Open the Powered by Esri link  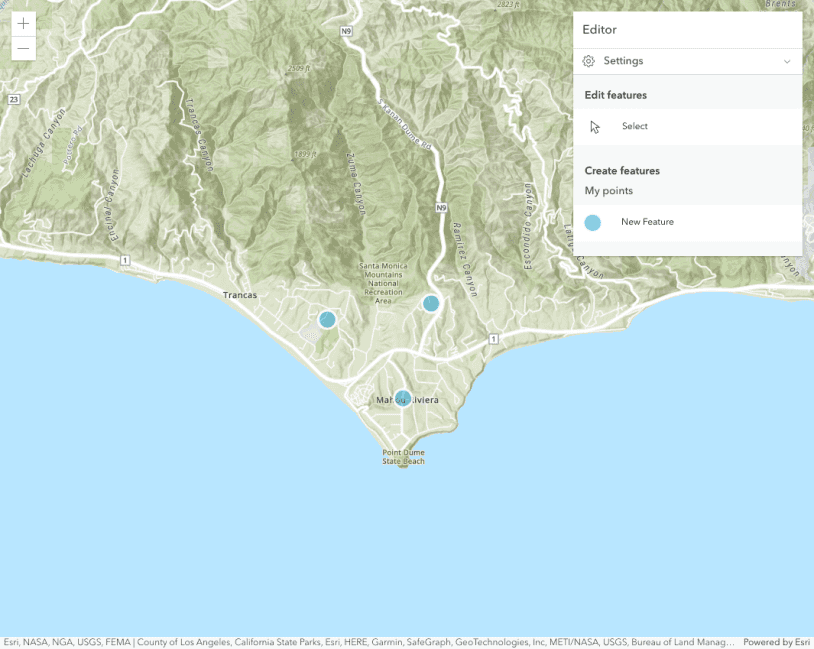pyautogui.click(x=776, y=642)
